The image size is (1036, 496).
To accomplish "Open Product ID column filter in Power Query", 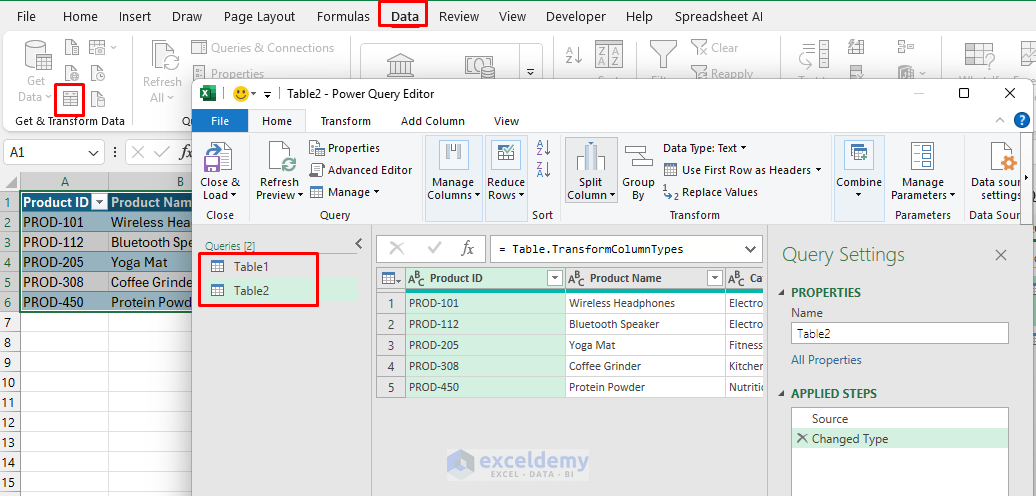I will click(x=556, y=279).
